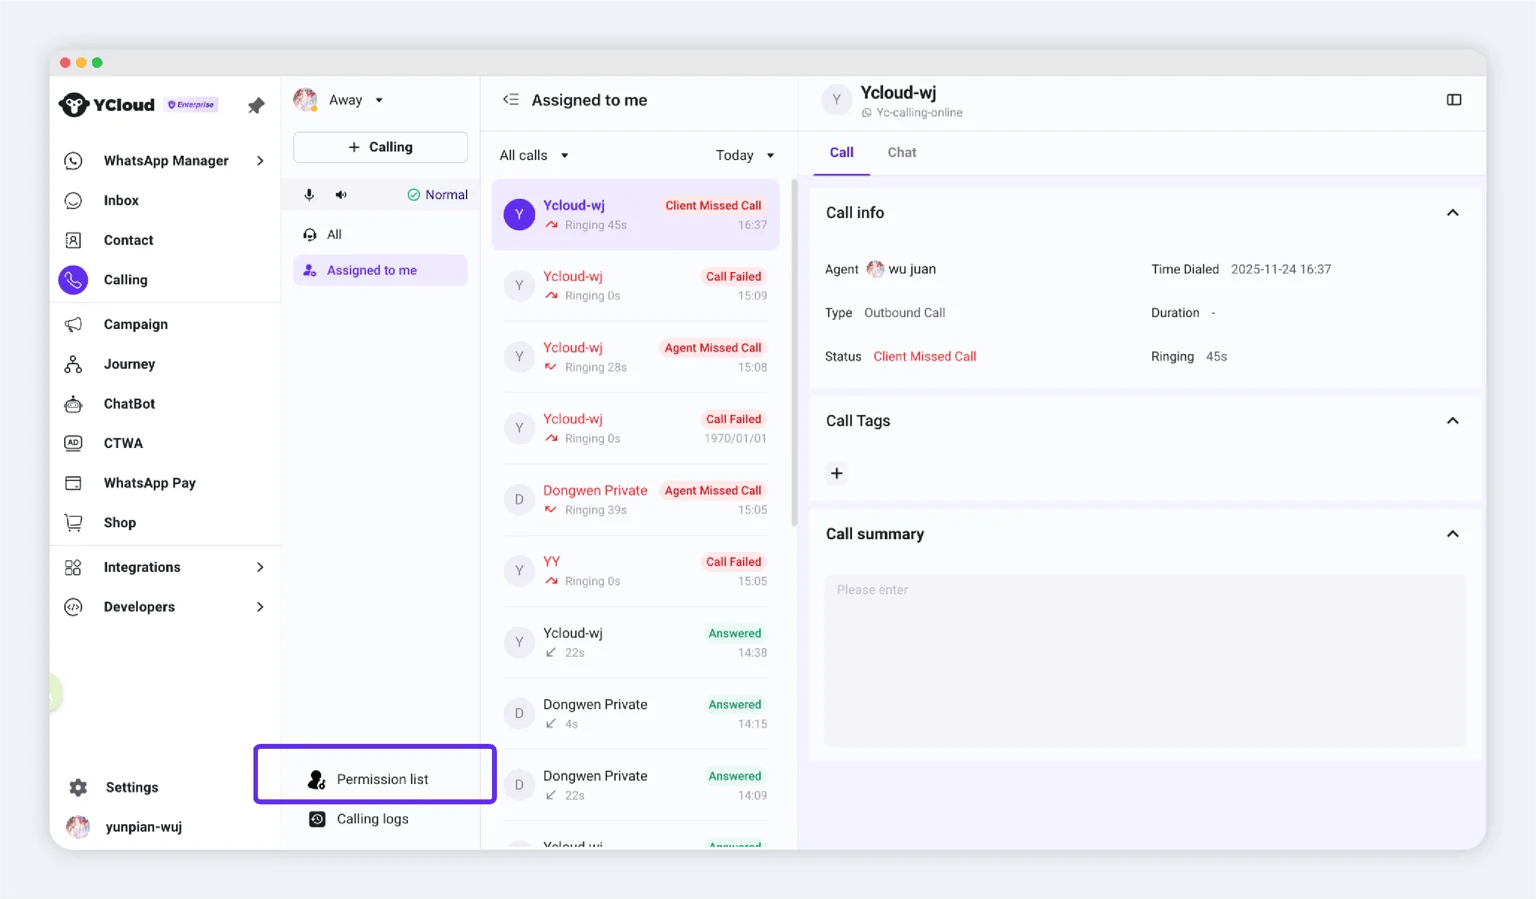Viewport: 1536px width, 899px height.
Task: Open YY Call Failed at 15:05
Action: (636, 571)
